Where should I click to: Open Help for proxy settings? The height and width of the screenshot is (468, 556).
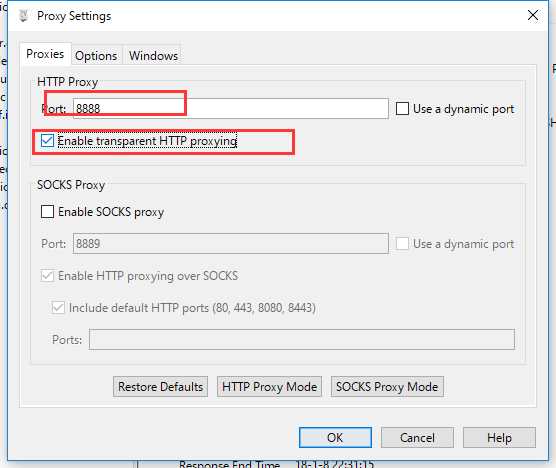coord(499,438)
